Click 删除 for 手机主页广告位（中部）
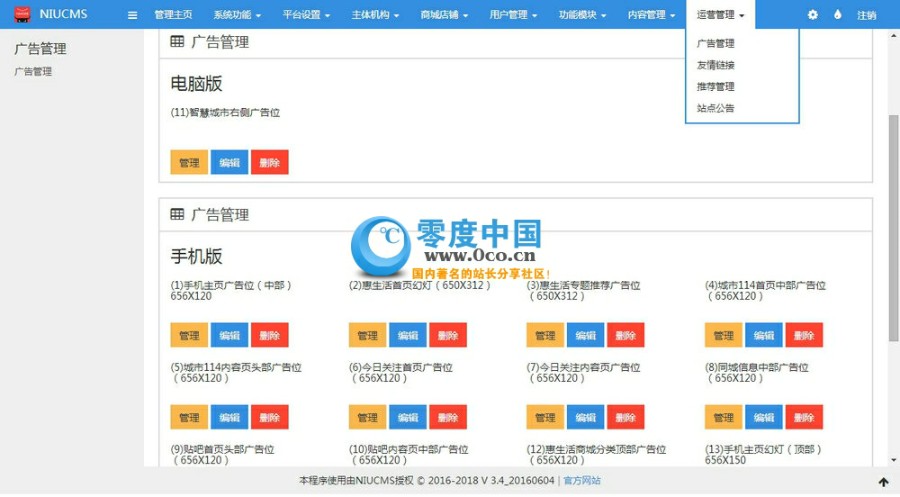 click(270, 335)
